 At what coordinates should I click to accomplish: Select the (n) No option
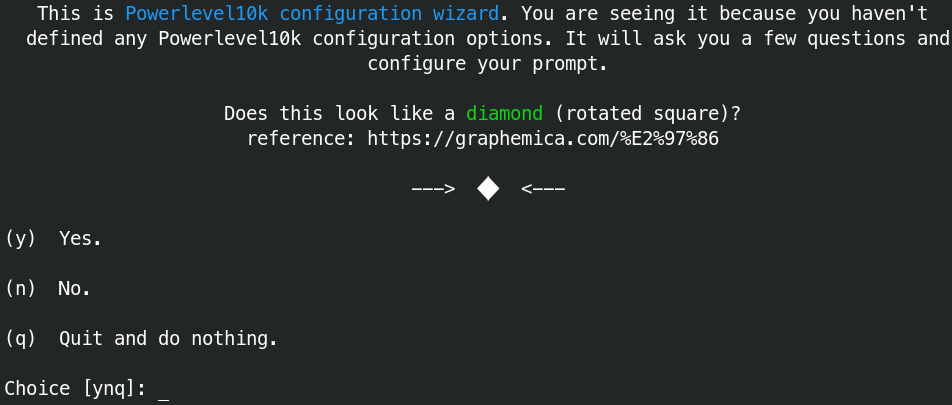click(47, 289)
